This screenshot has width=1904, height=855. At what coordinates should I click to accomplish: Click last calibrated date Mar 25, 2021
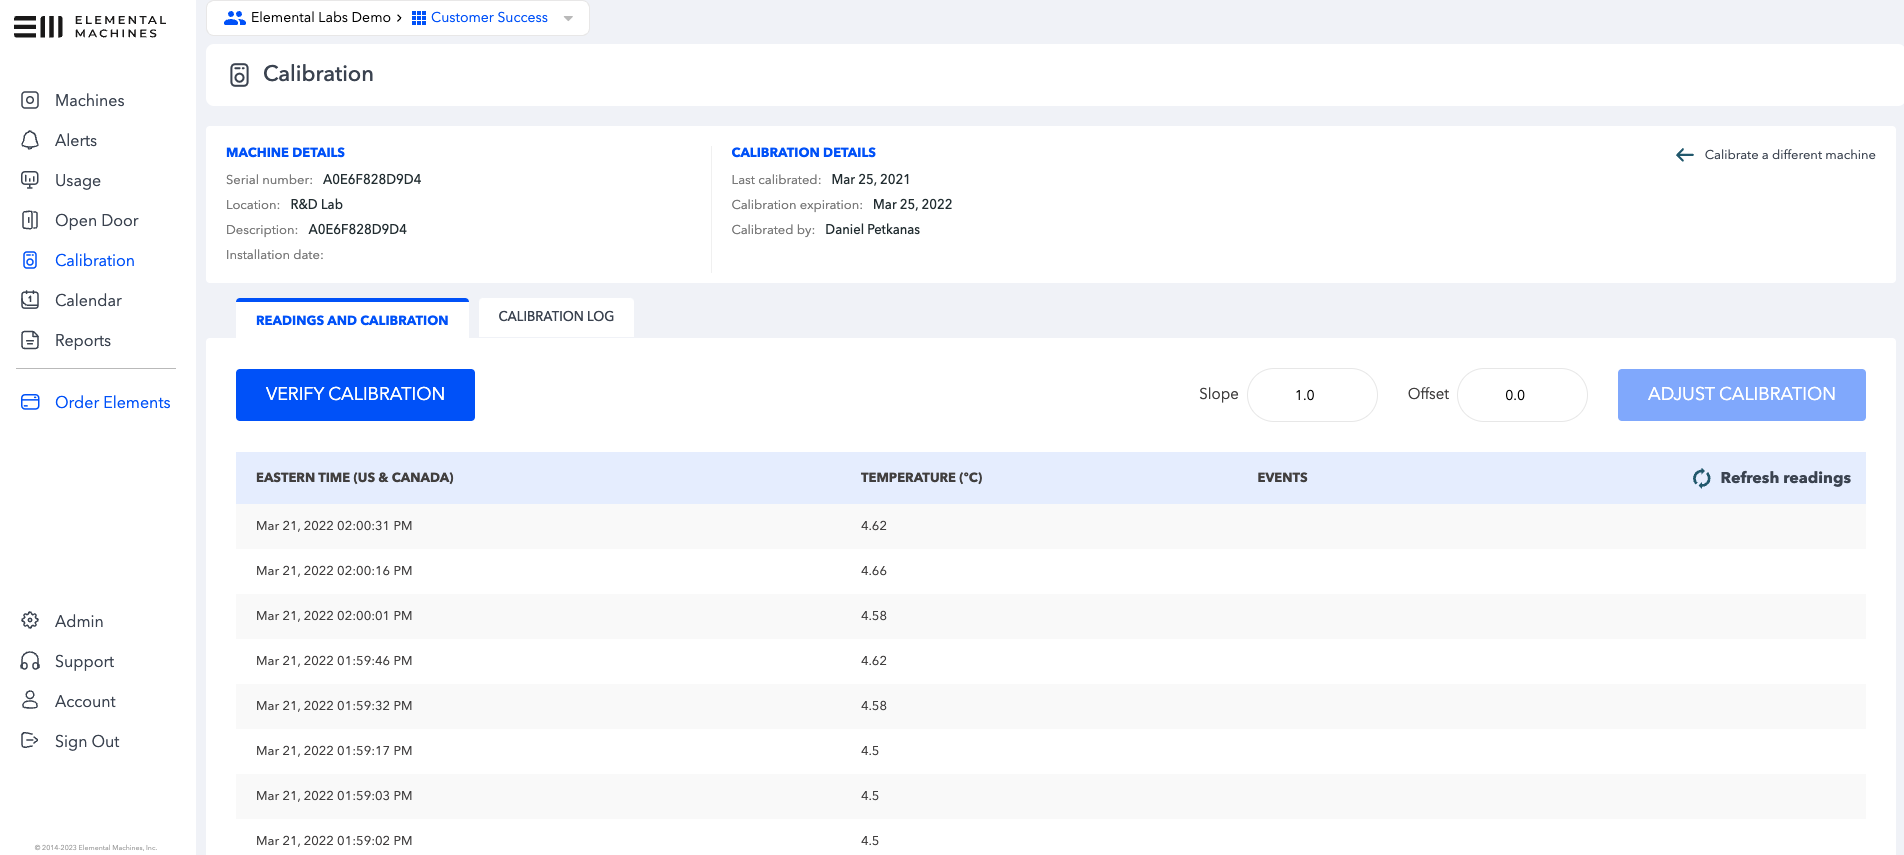click(x=871, y=180)
